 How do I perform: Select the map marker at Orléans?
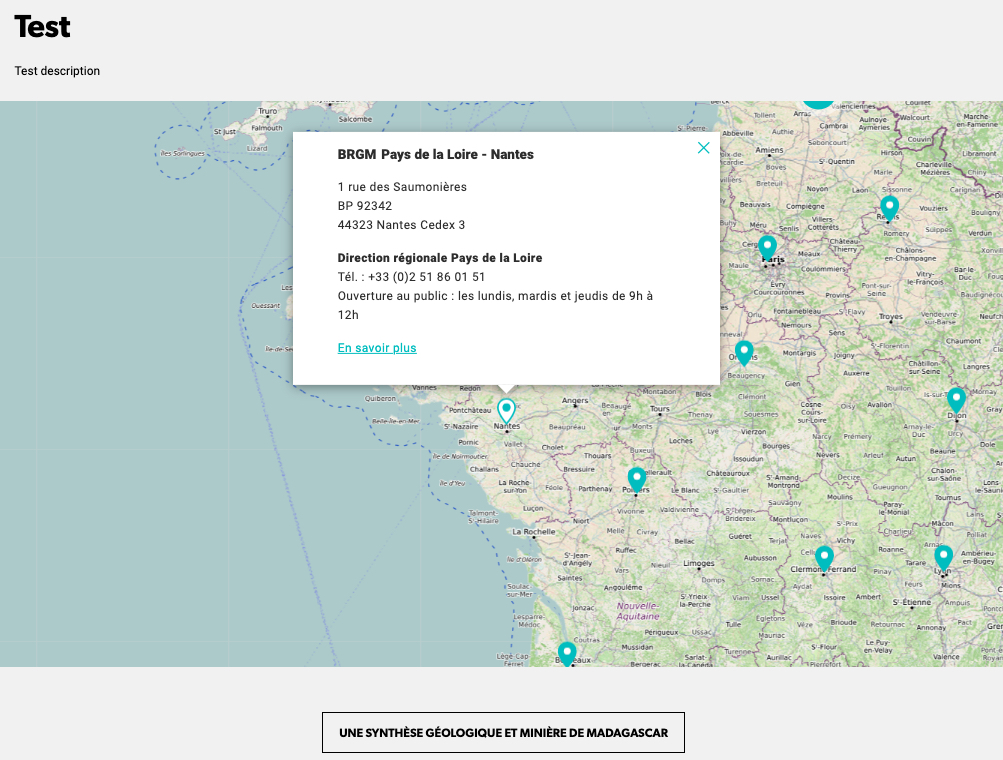(x=744, y=353)
